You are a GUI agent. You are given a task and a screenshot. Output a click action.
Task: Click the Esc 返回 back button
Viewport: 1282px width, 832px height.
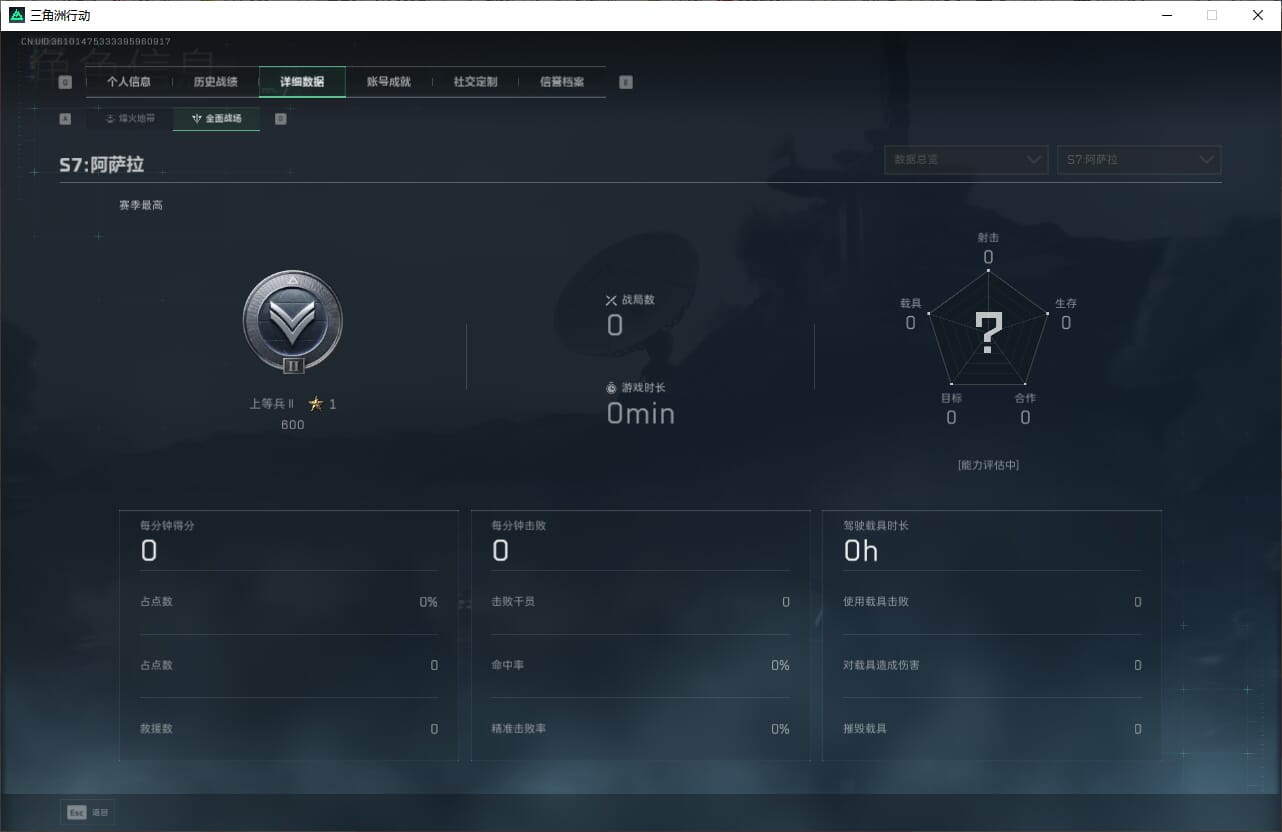[x=88, y=813]
